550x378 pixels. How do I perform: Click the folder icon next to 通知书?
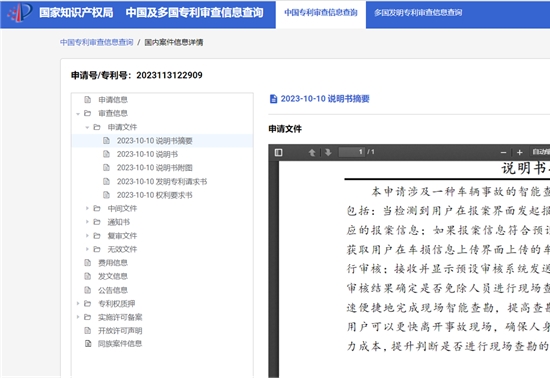[x=97, y=222]
